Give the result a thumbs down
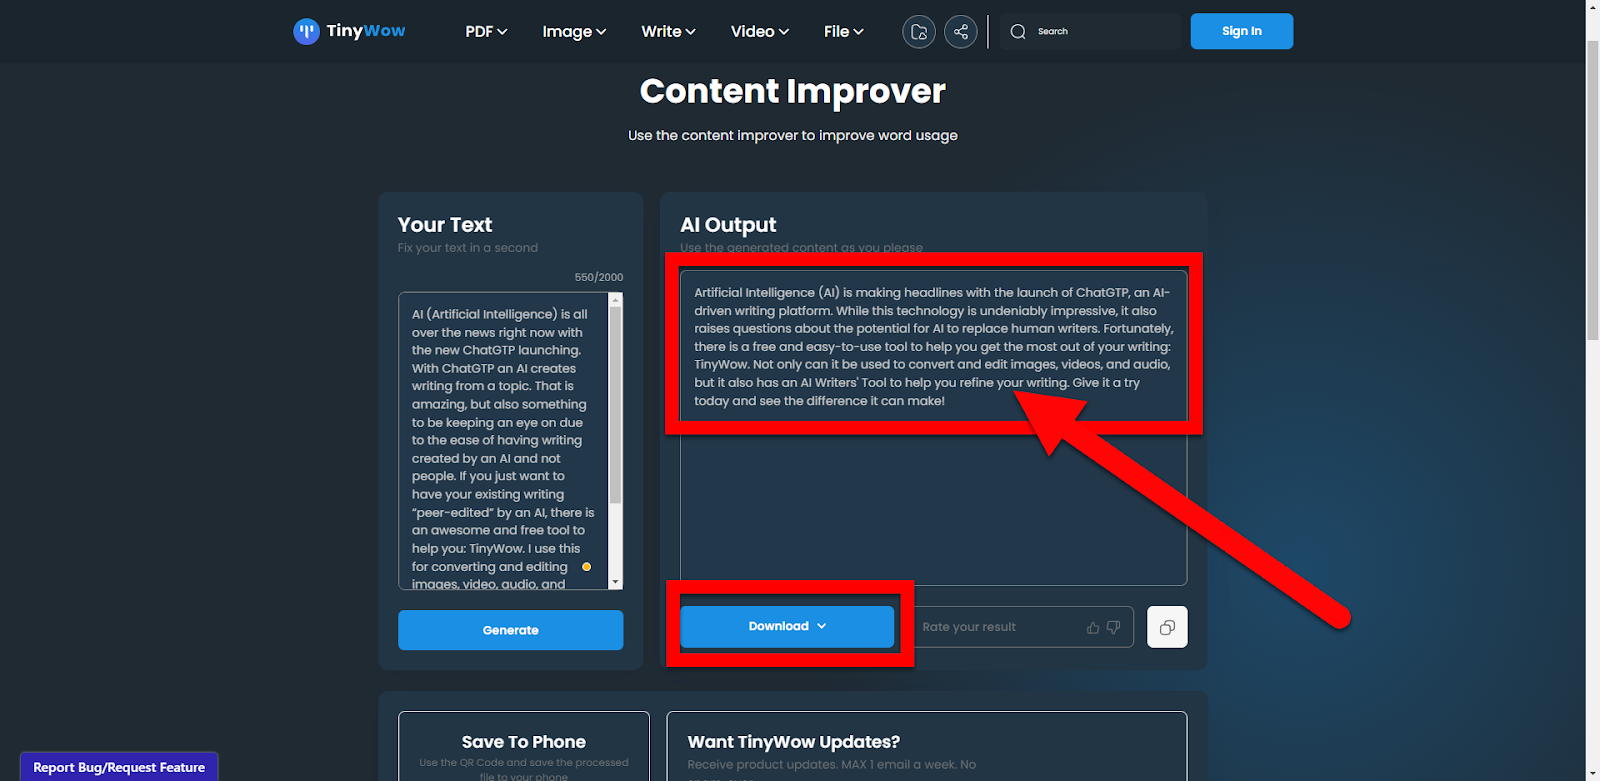1600x781 pixels. pyautogui.click(x=1113, y=628)
